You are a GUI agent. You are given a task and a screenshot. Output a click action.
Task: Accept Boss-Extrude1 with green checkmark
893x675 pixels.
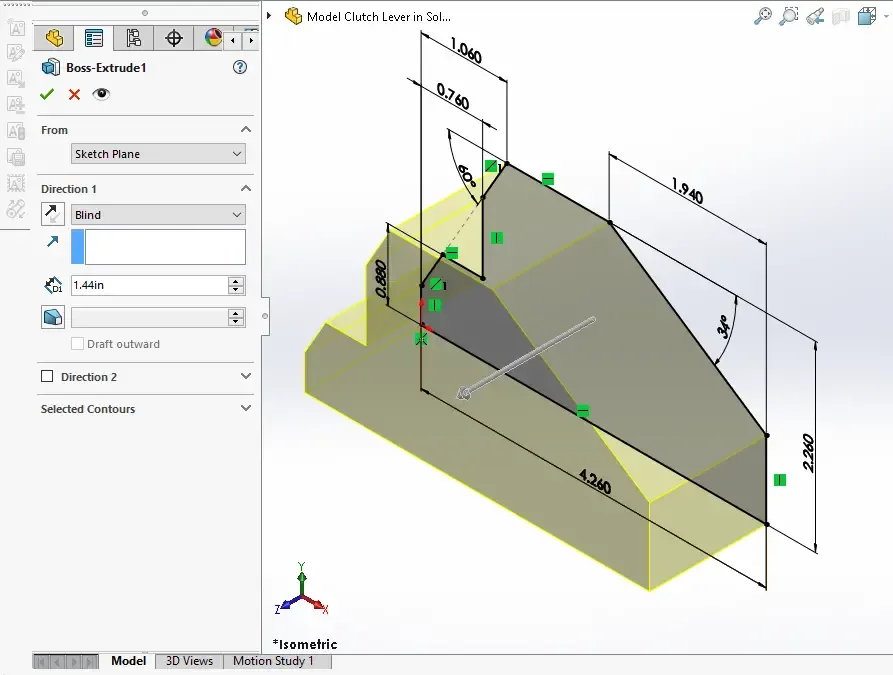click(47, 94)
